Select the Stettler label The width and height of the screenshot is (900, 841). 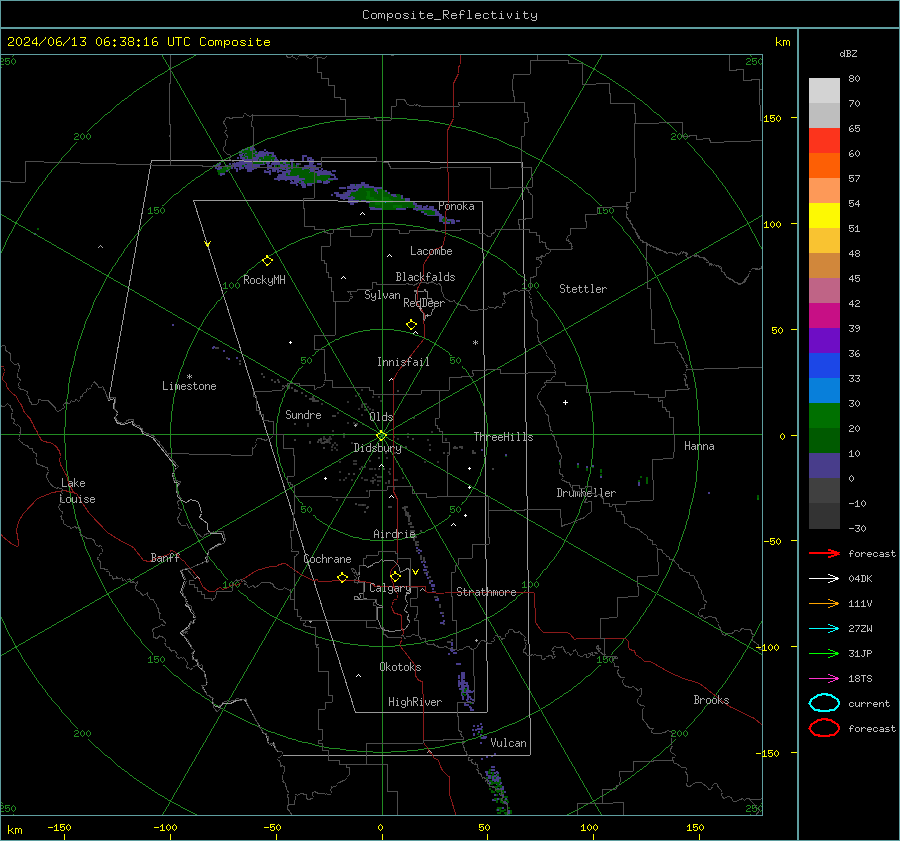pos(583,289)
